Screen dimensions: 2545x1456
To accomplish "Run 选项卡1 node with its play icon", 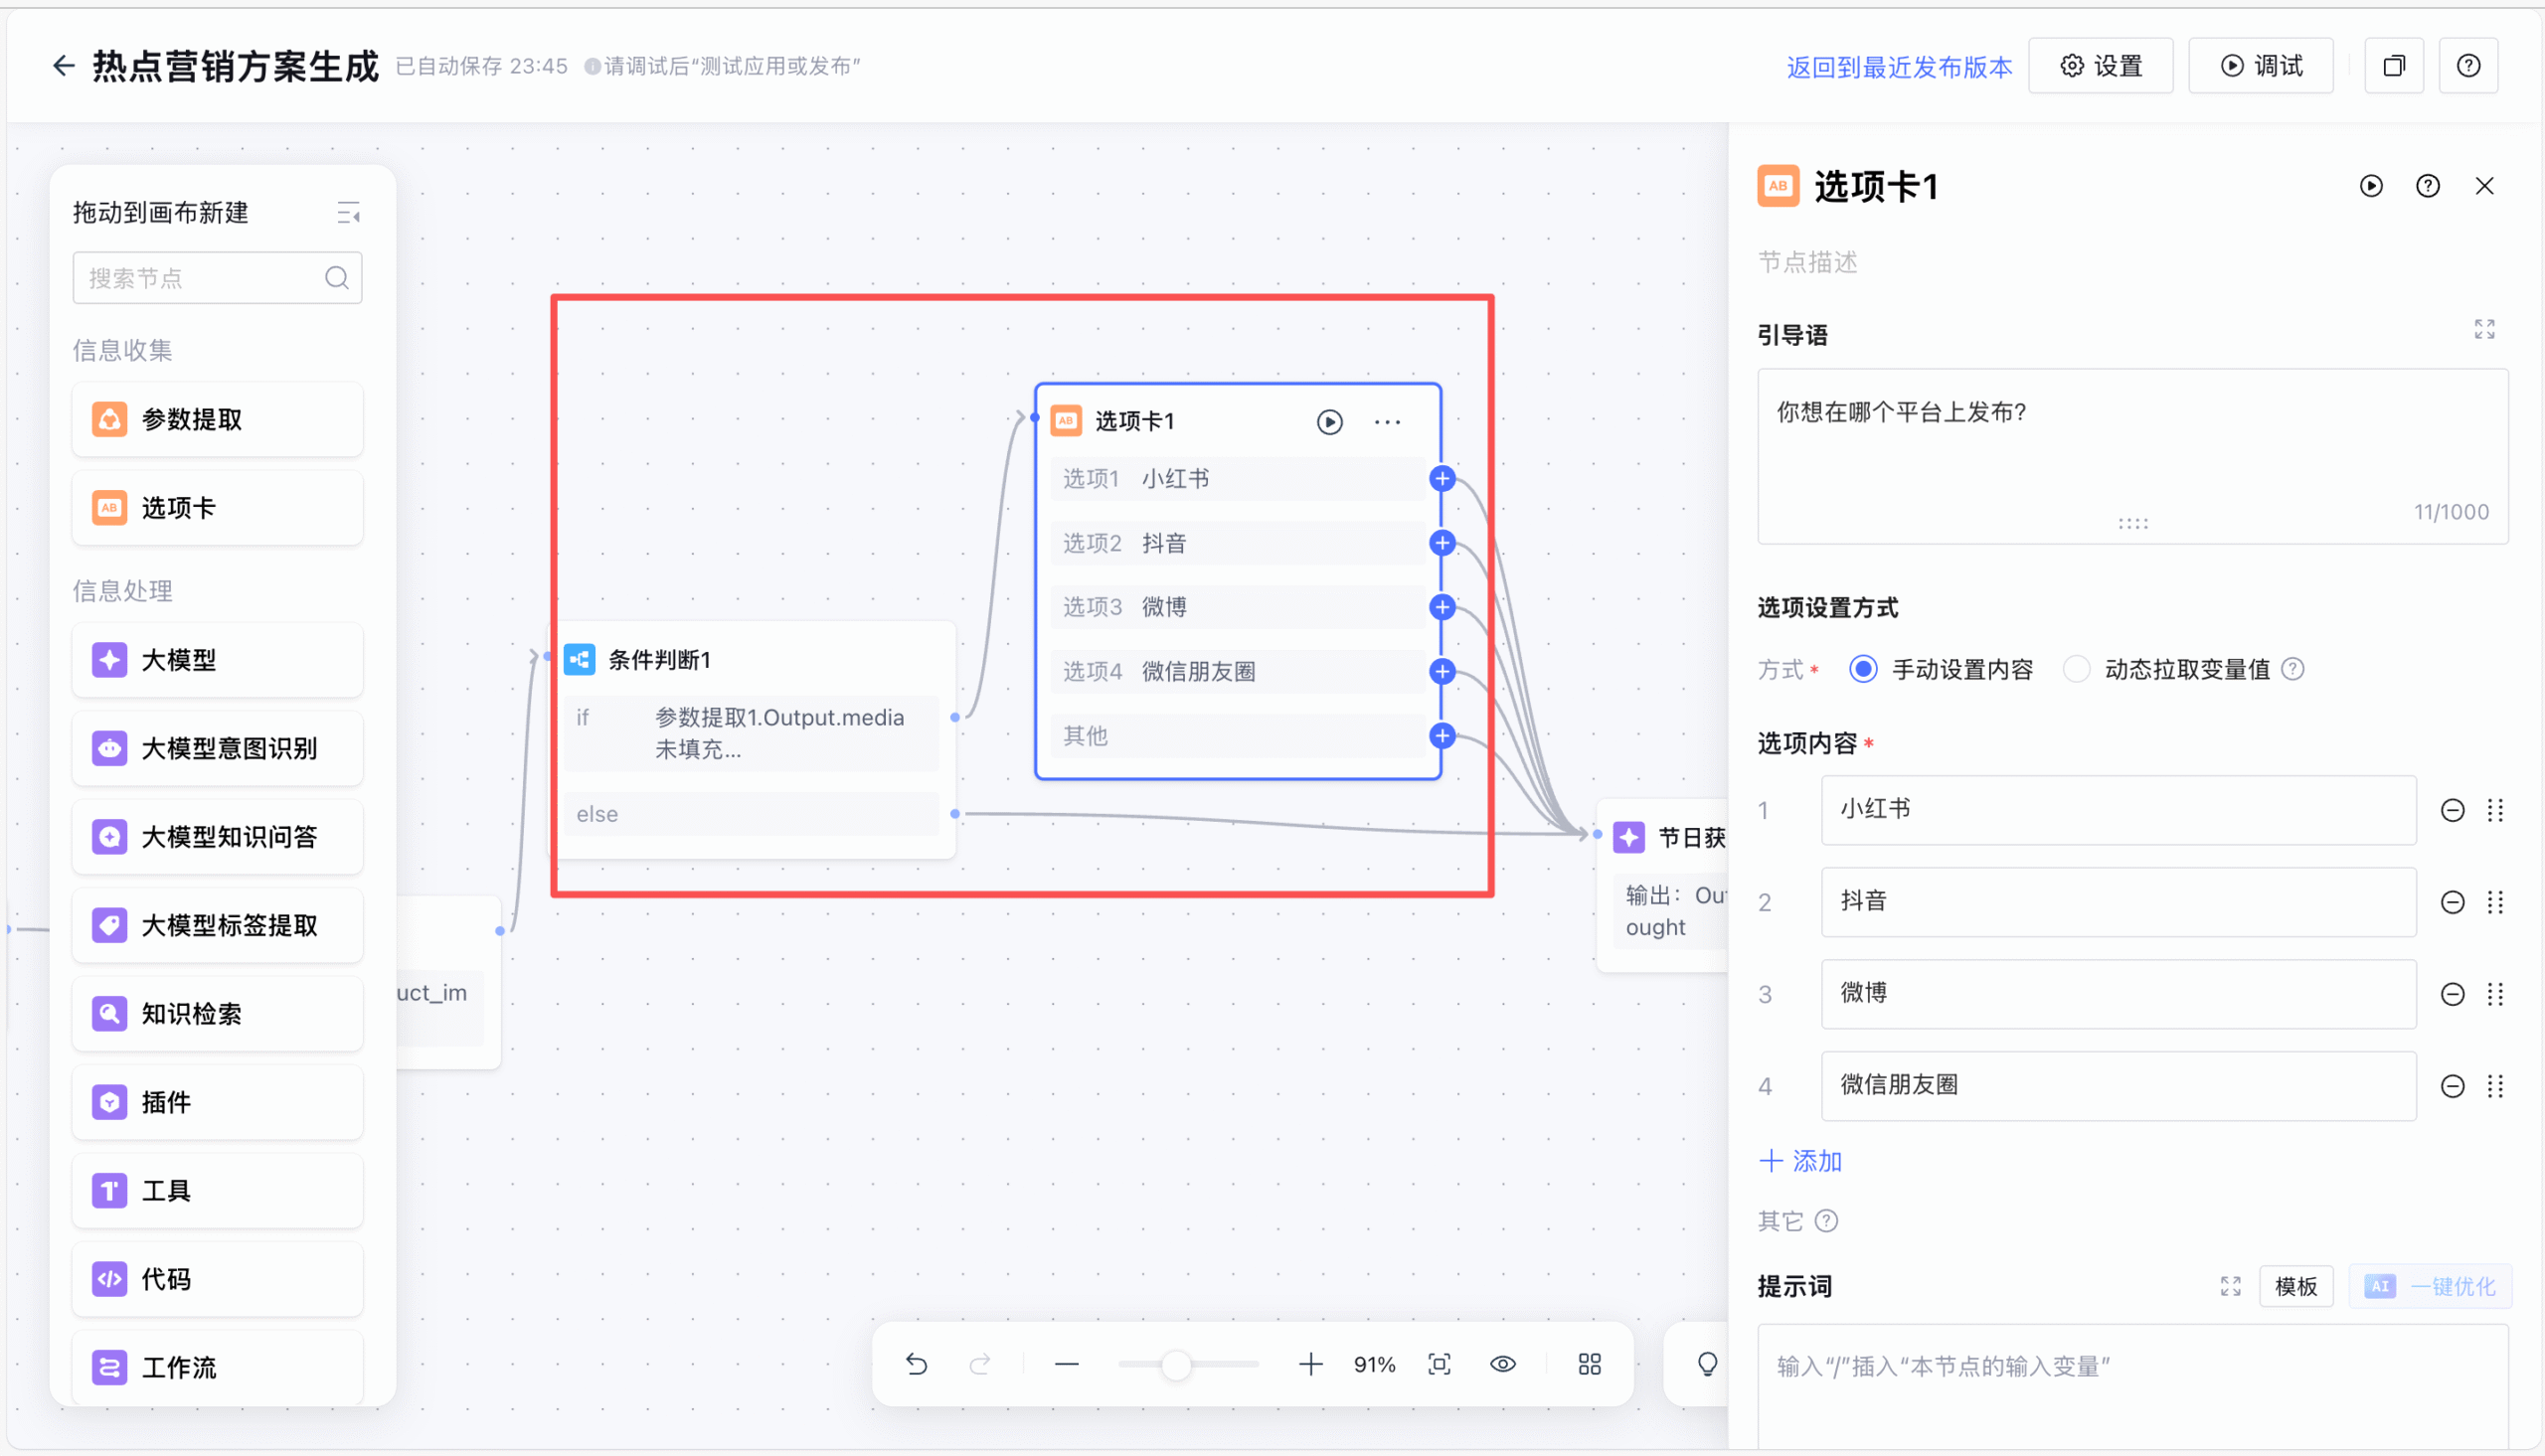I will tap(1329, 422).
